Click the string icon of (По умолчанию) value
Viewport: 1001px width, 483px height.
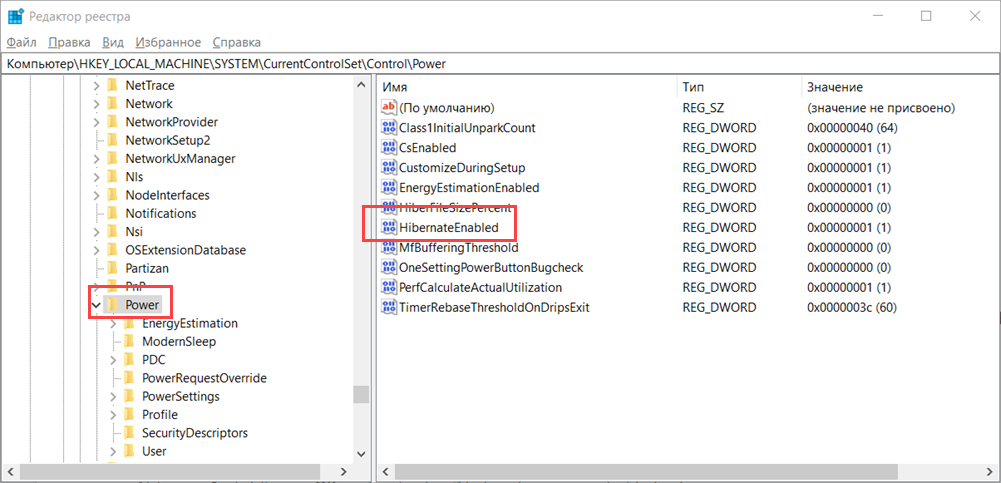(389, 107)
